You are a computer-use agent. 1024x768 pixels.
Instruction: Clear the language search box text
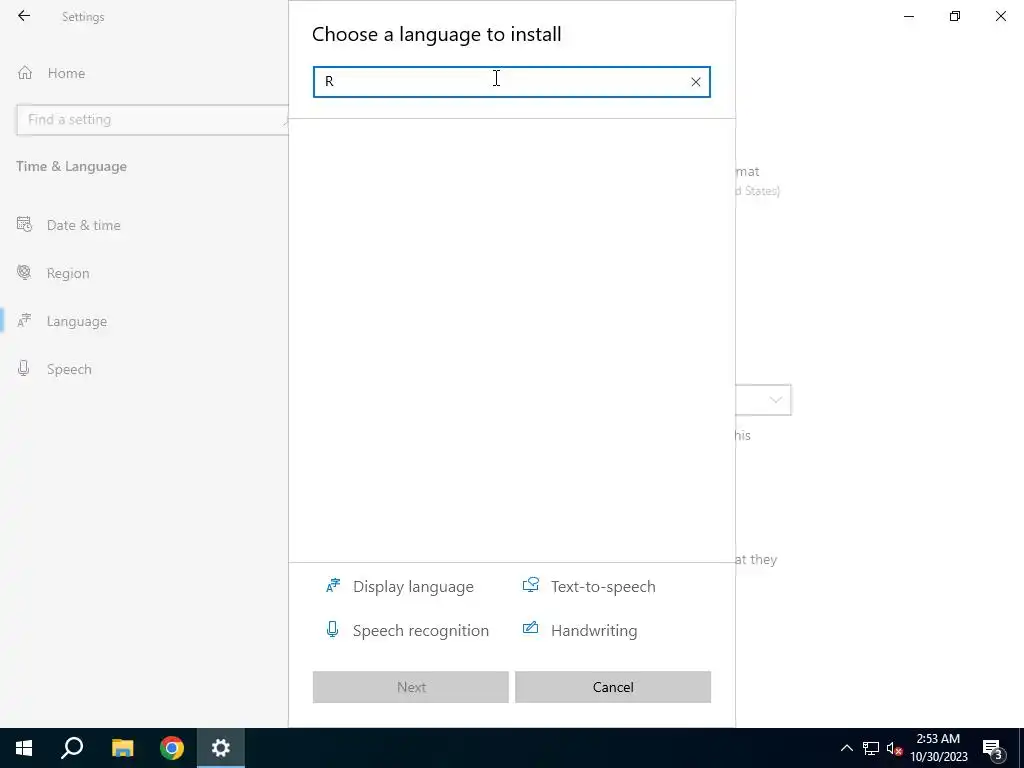(696, 82)
